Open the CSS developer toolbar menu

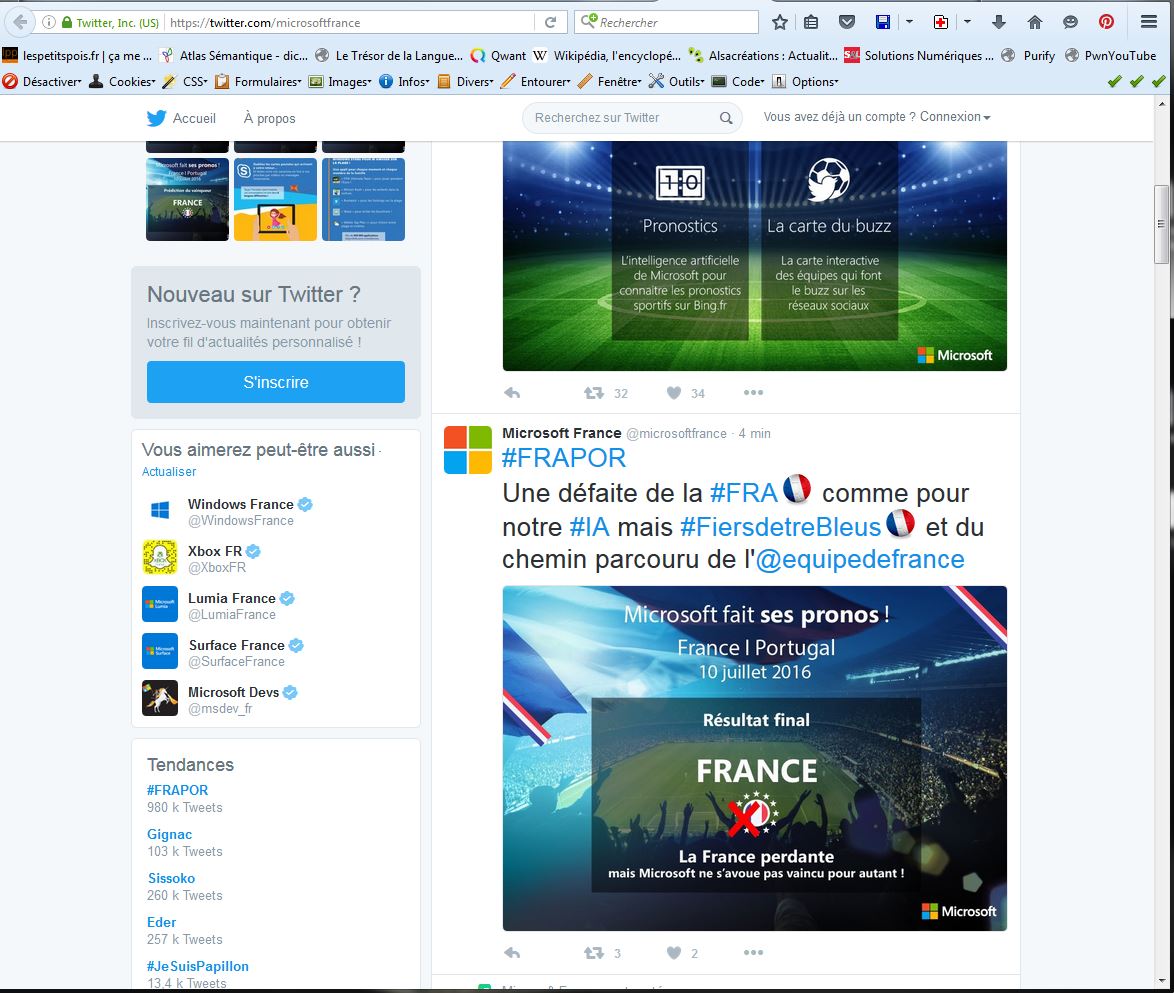[x=185, y=82]
